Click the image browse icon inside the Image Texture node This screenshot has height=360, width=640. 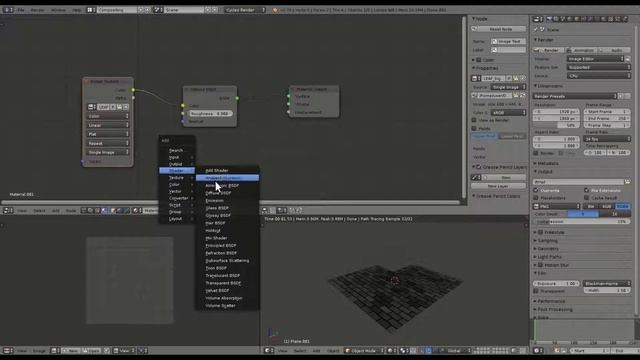pyautogui.click(x=92, y=107)
